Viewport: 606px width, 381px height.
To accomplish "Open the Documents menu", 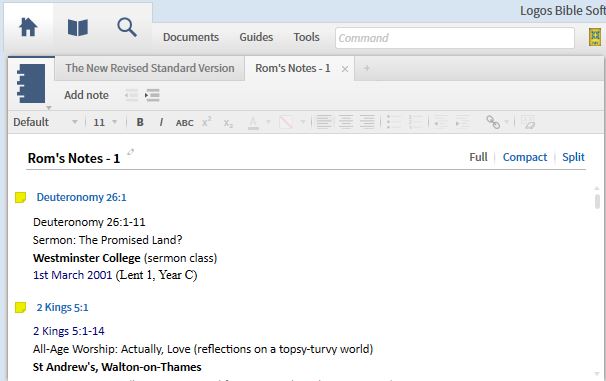I will click(x=191, y=37).
